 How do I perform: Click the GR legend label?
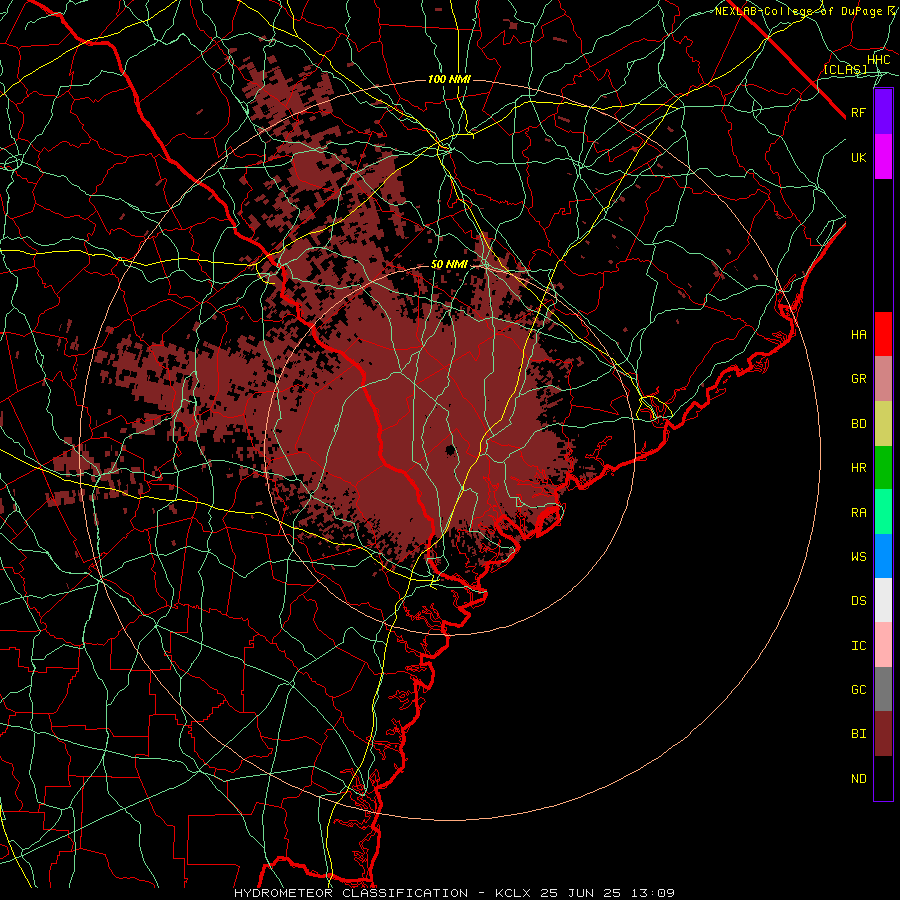pos(859,379)
